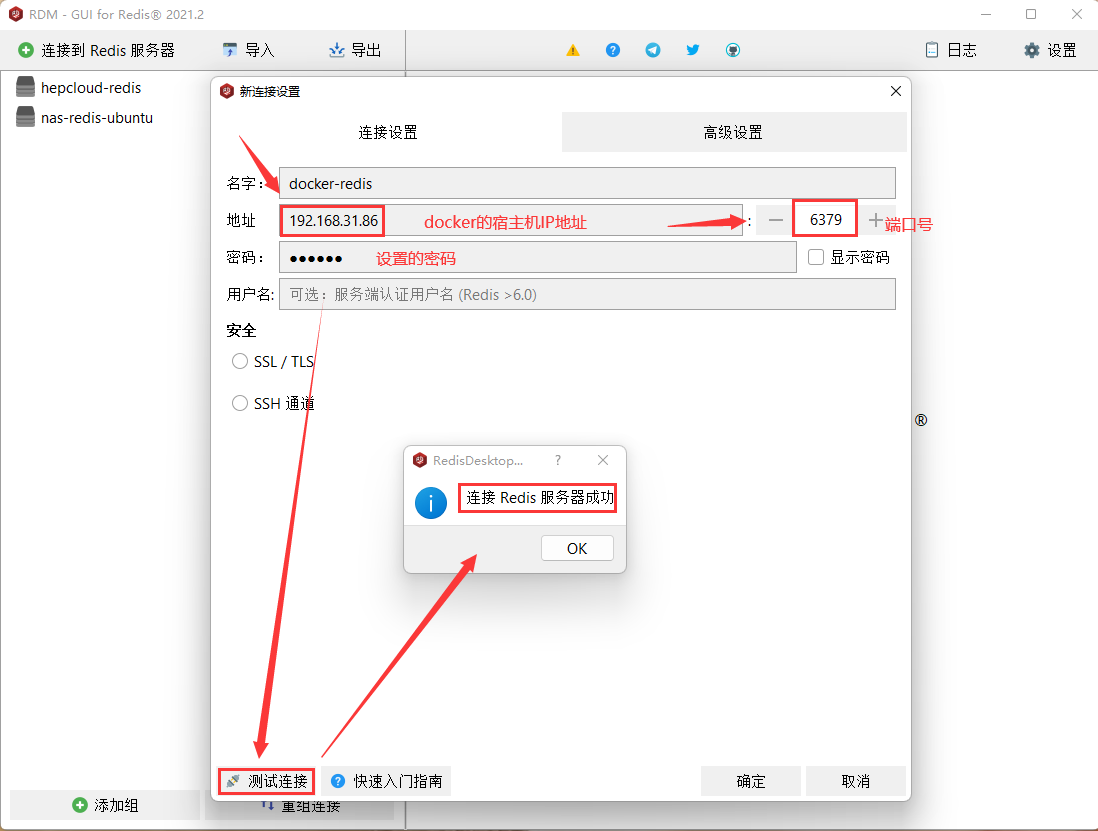
Task: Cancel with the 取消 button
Action: [856, 781]
